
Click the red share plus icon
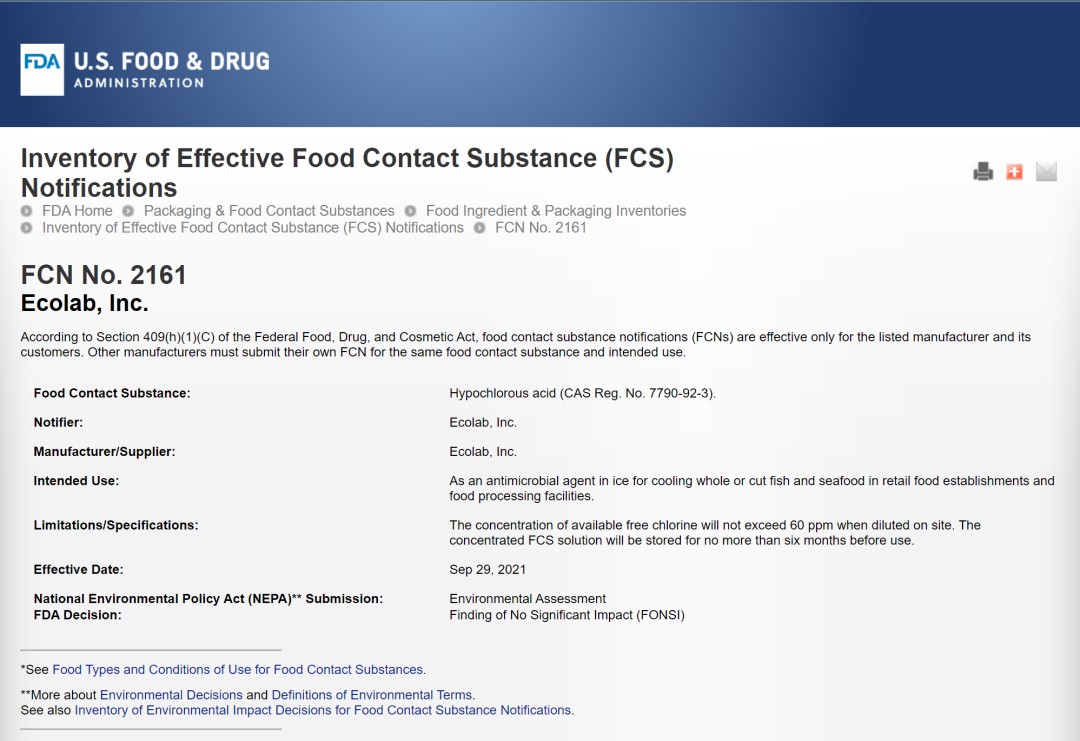pos(1014,172)
